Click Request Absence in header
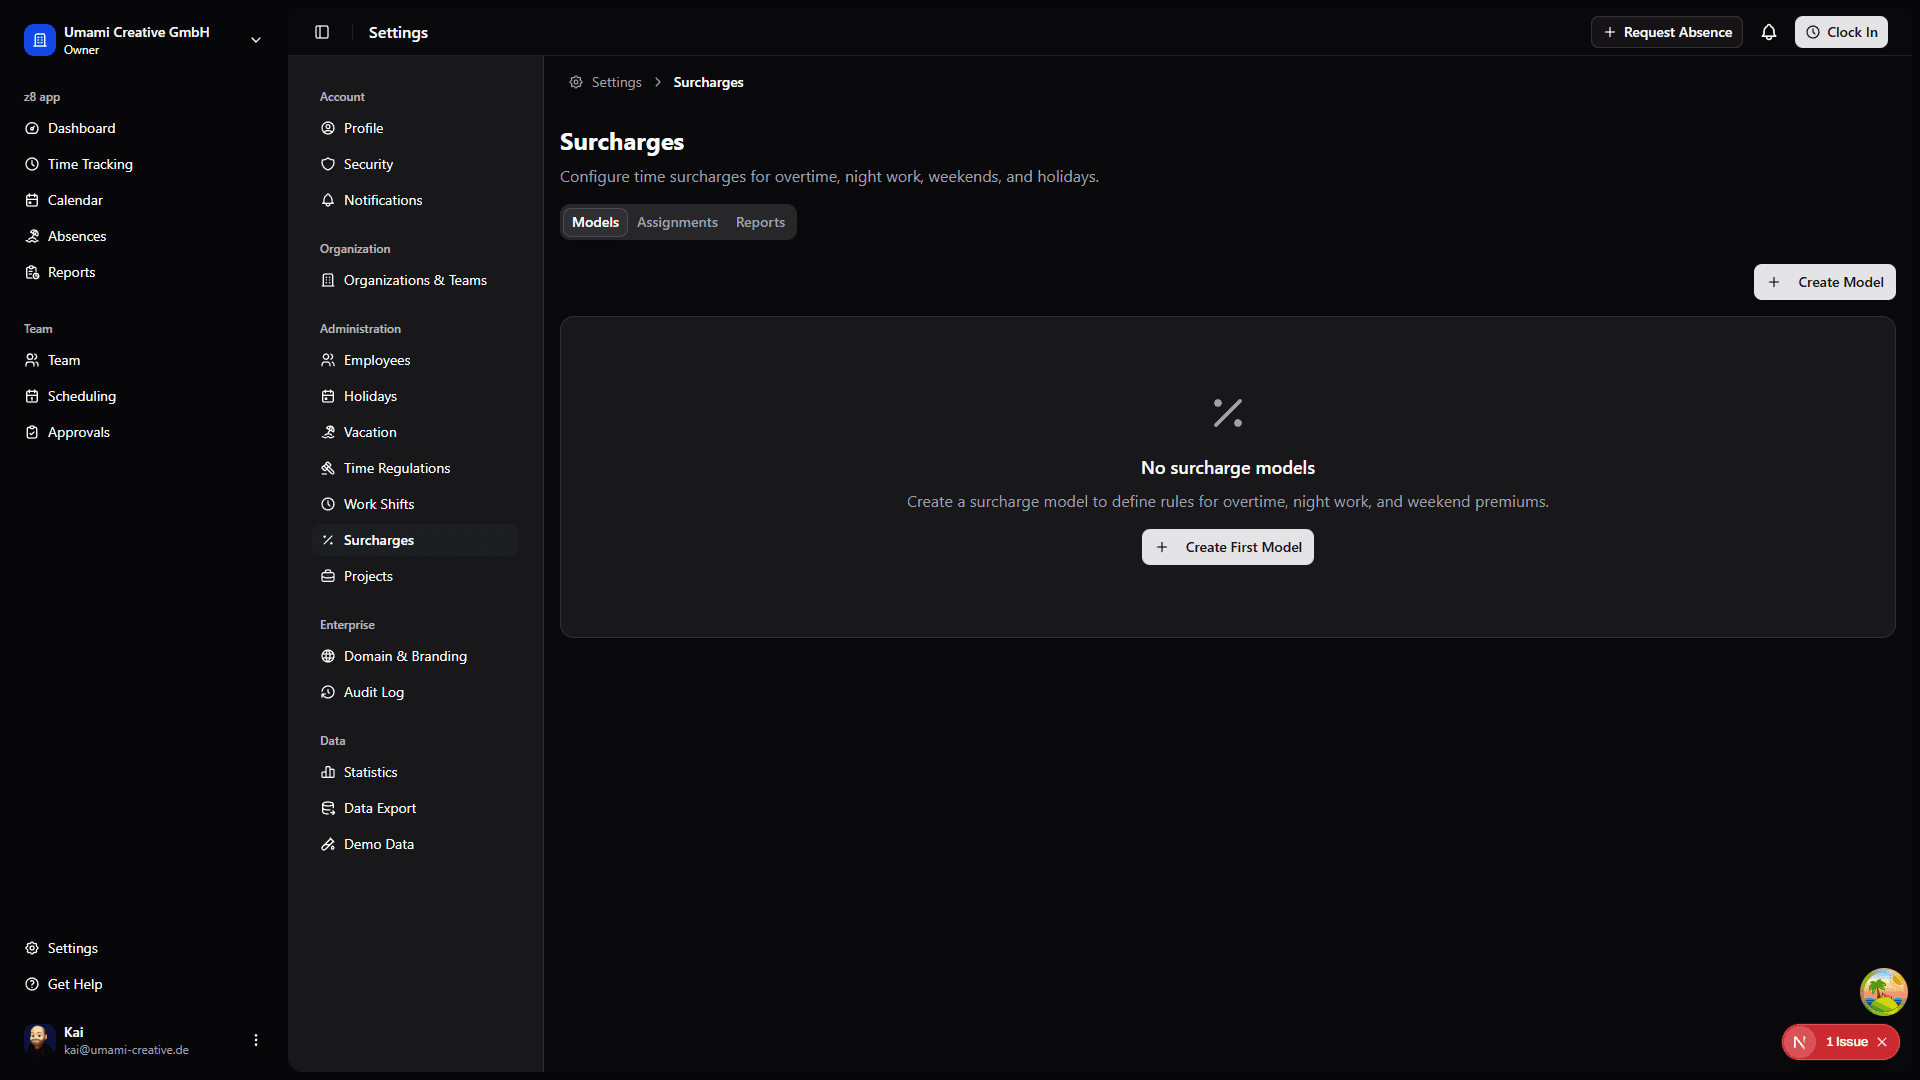 (1667, 32)
